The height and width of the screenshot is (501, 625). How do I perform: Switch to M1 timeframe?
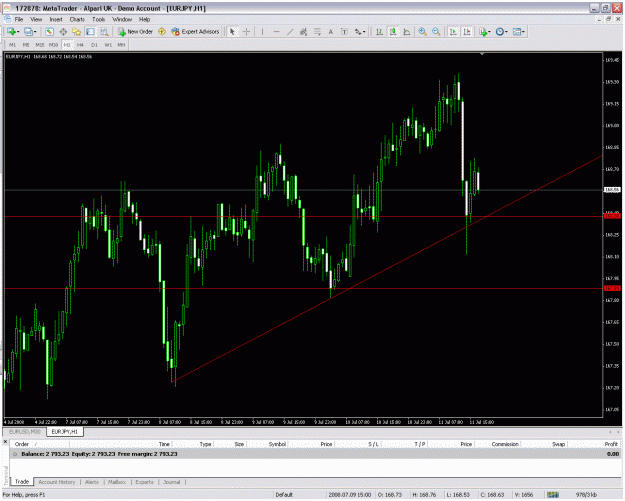tap(12, 45)
